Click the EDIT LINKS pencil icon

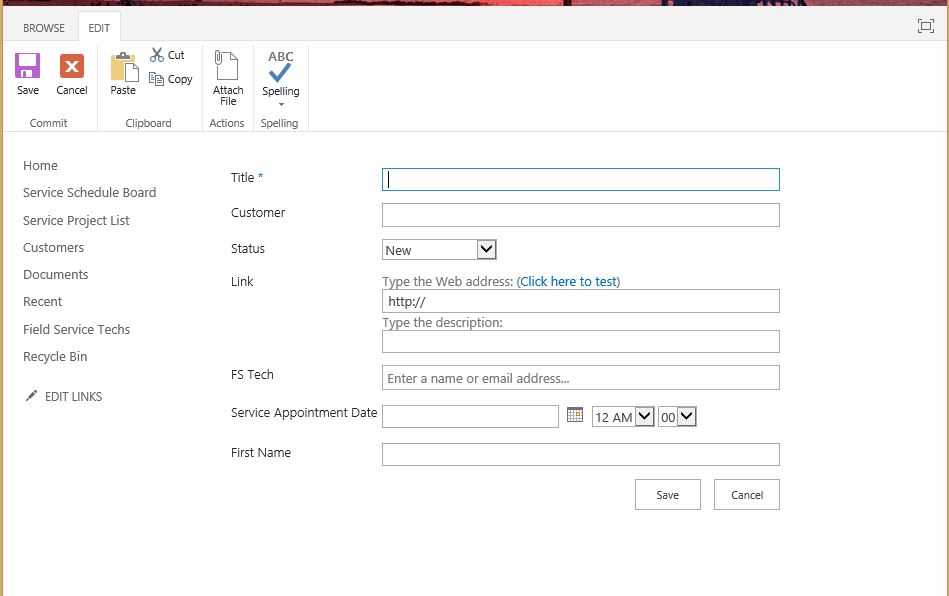[x=31, y=396]
